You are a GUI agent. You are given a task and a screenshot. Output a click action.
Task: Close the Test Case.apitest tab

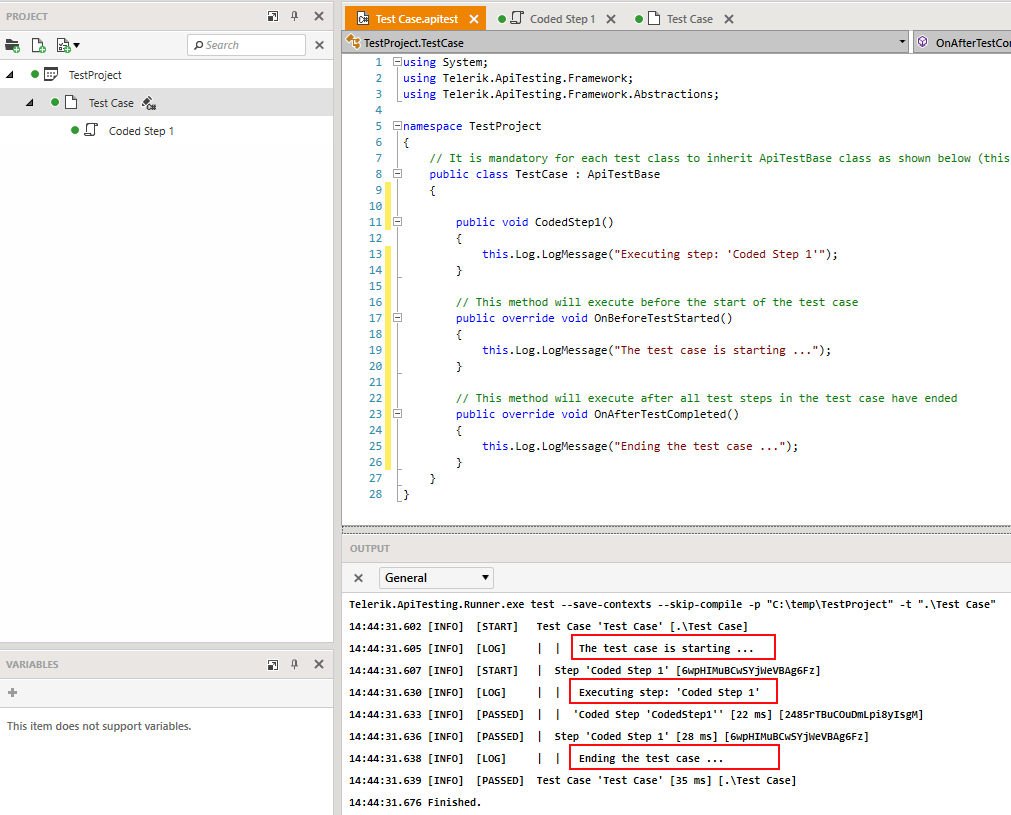click(474, 19)
